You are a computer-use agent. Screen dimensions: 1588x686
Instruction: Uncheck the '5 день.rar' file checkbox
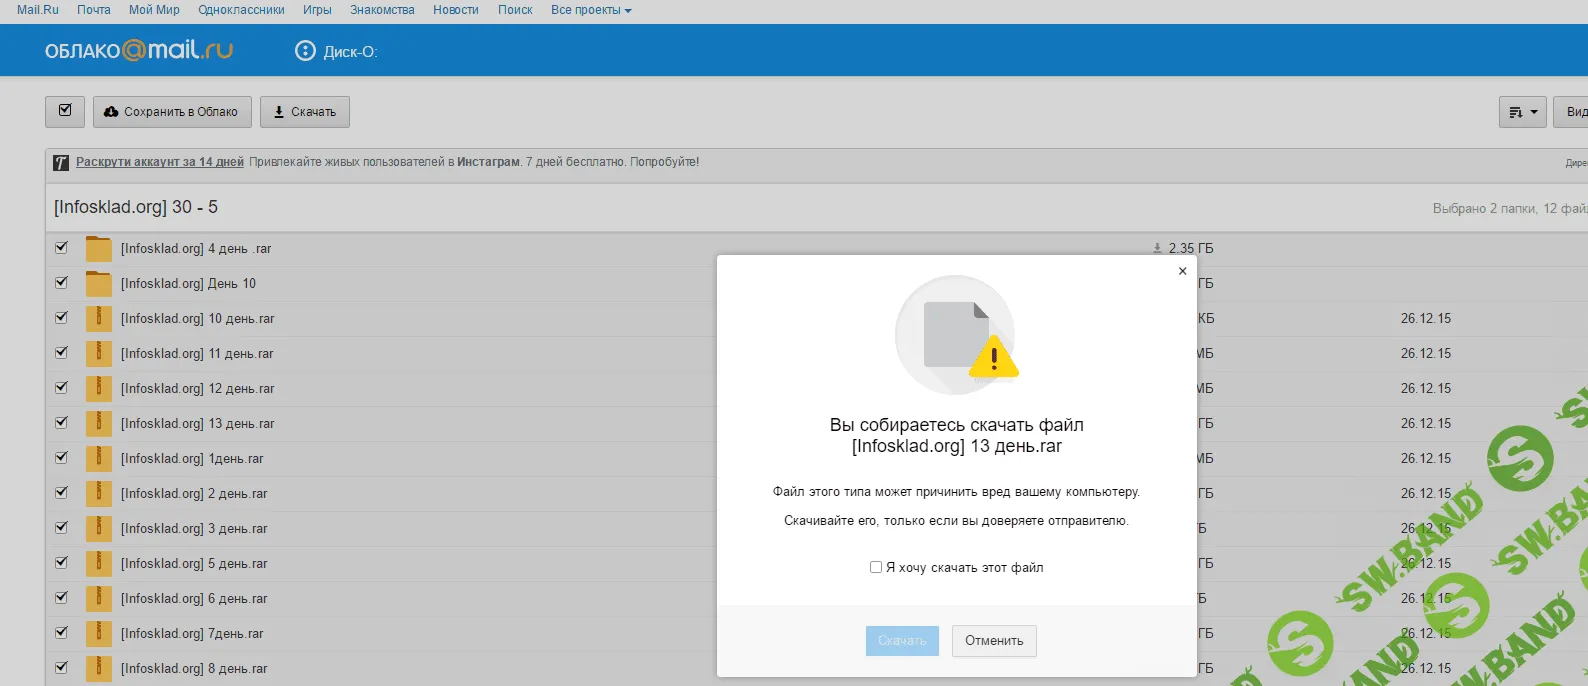pos(62,563)
